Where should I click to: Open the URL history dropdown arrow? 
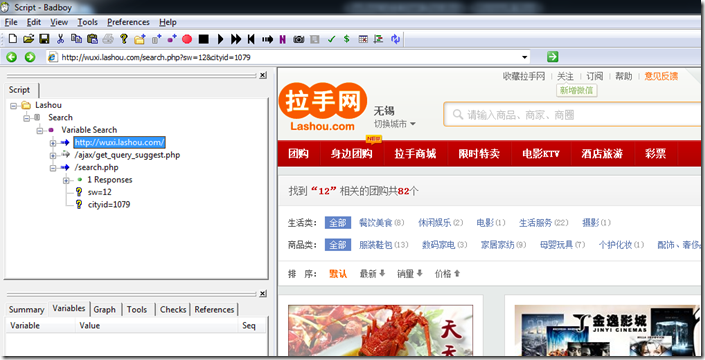tap(524, 57)
